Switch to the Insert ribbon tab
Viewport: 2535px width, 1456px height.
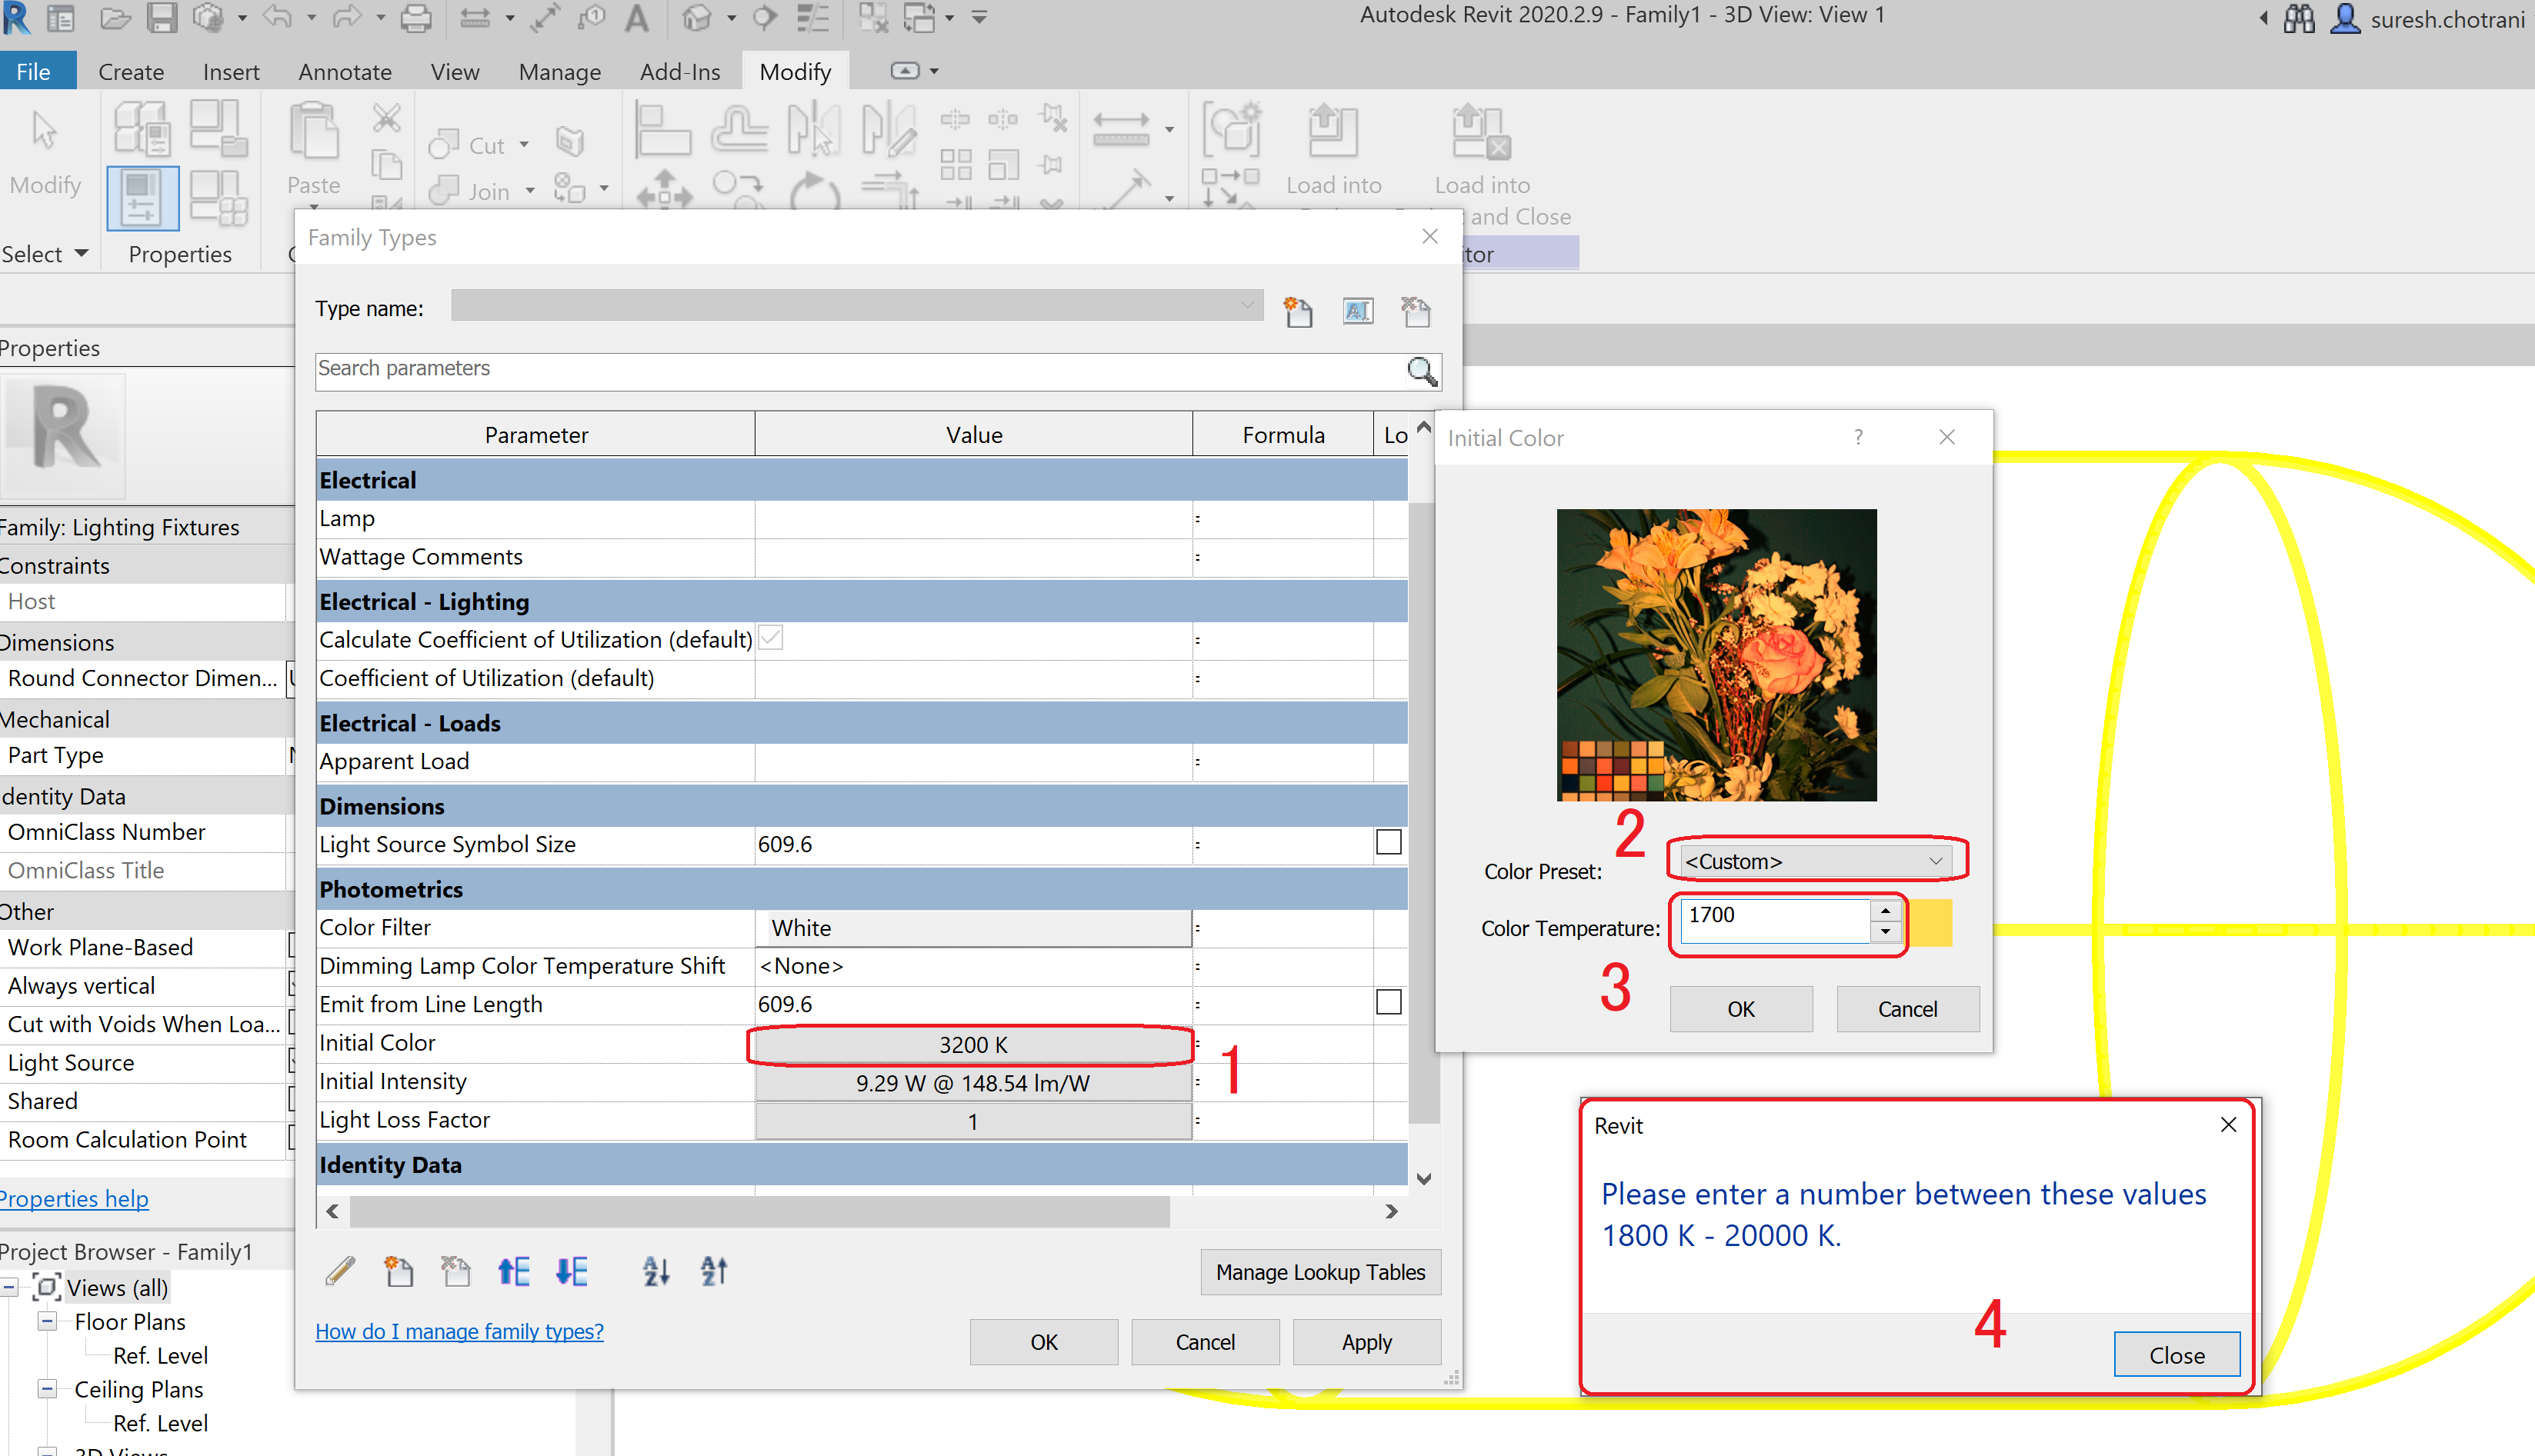point(231,71)
